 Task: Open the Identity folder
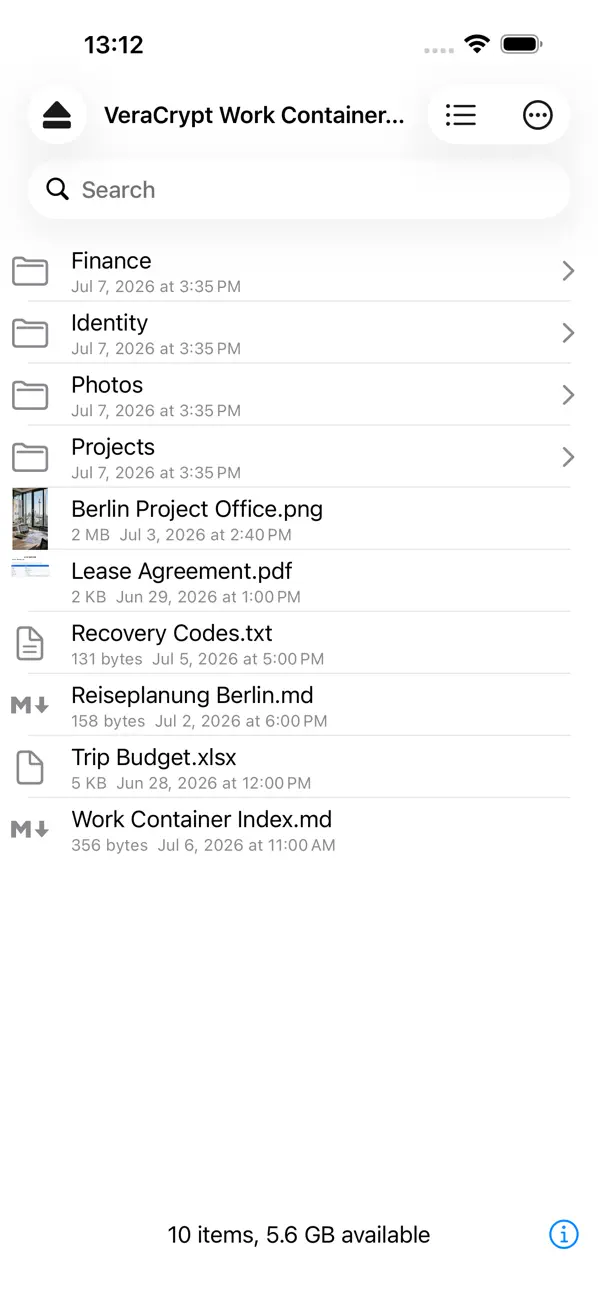(x=299, y=333)
